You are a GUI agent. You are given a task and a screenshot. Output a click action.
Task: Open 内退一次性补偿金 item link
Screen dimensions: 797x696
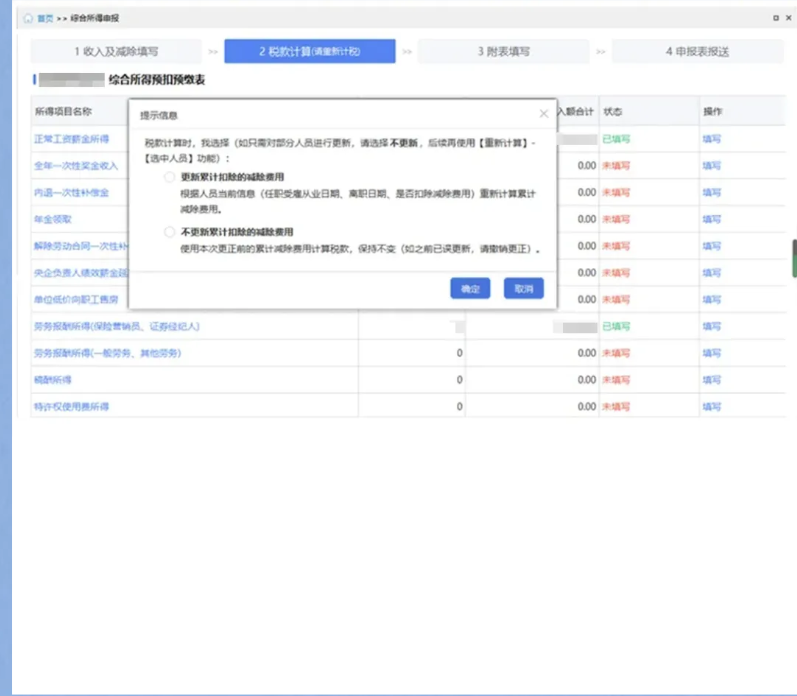click(x=72, y=193)
